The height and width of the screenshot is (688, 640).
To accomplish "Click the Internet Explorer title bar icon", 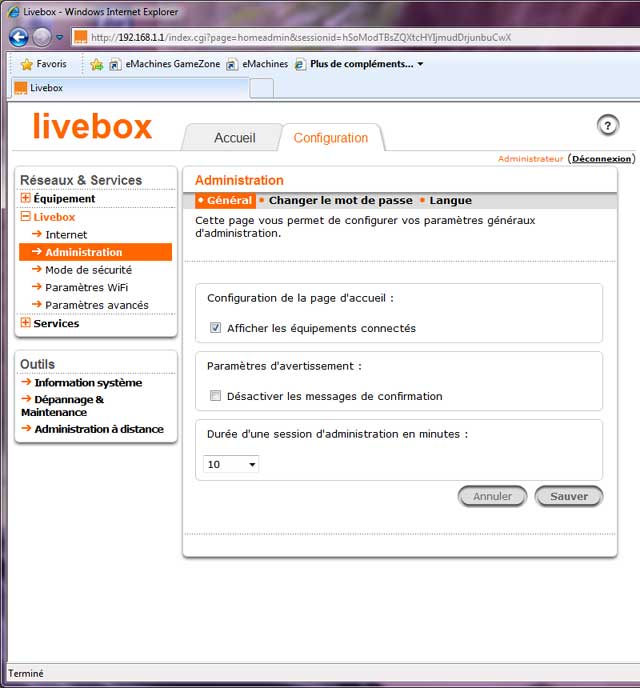I will click(x=14, y=11).
